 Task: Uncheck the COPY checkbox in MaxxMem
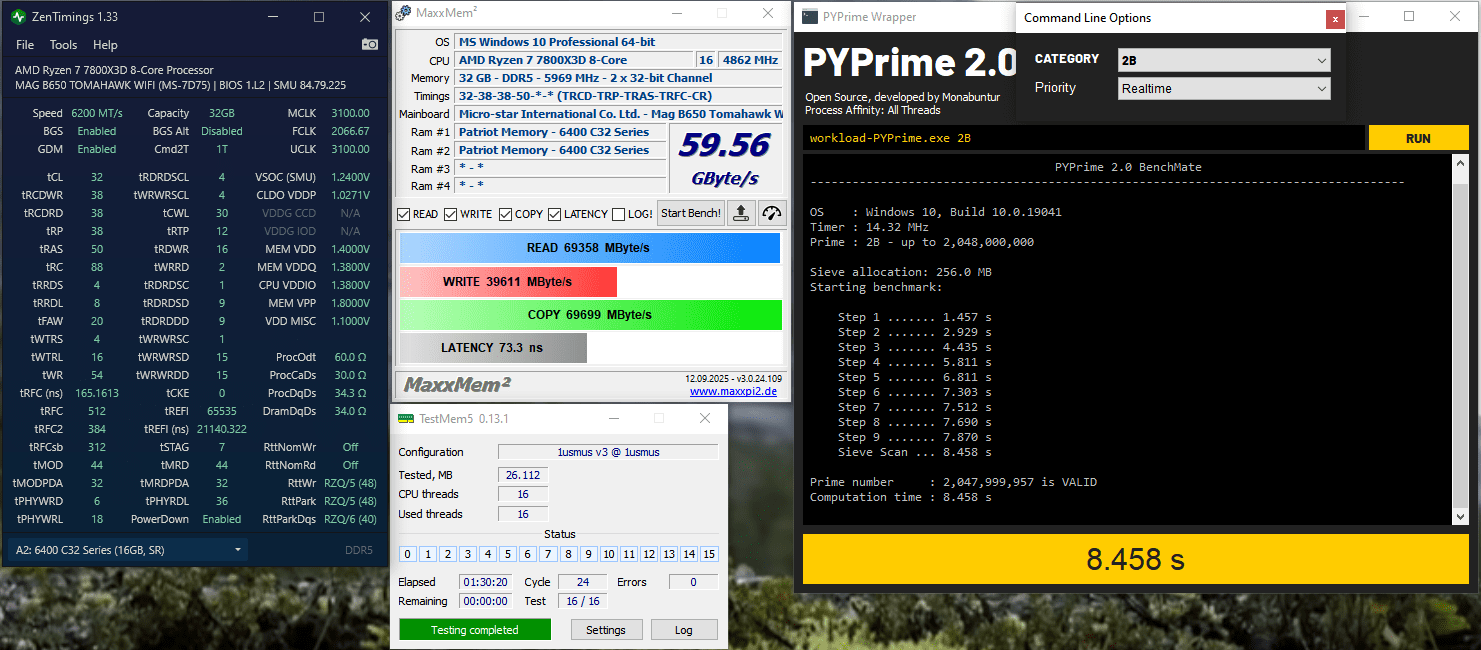coord(506,214)
